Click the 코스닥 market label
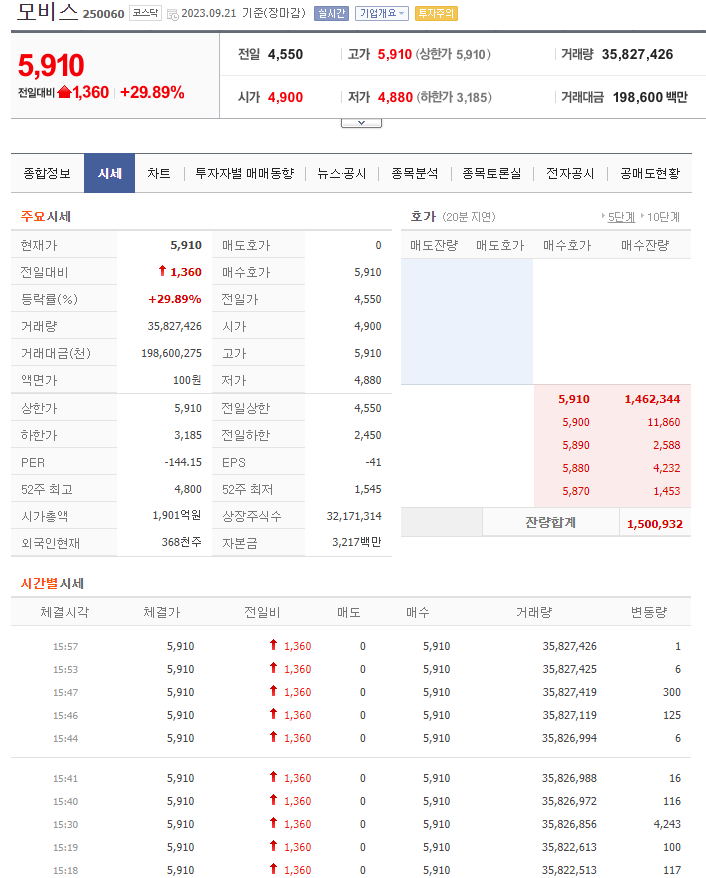Screen dimensions: 706x878 click(145, 13)
